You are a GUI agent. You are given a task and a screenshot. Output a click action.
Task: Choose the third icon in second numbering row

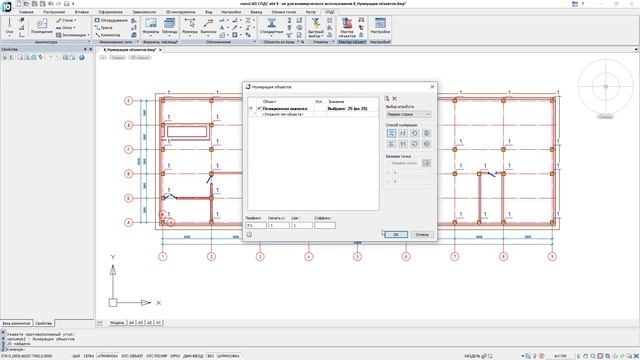click(415, 144)
